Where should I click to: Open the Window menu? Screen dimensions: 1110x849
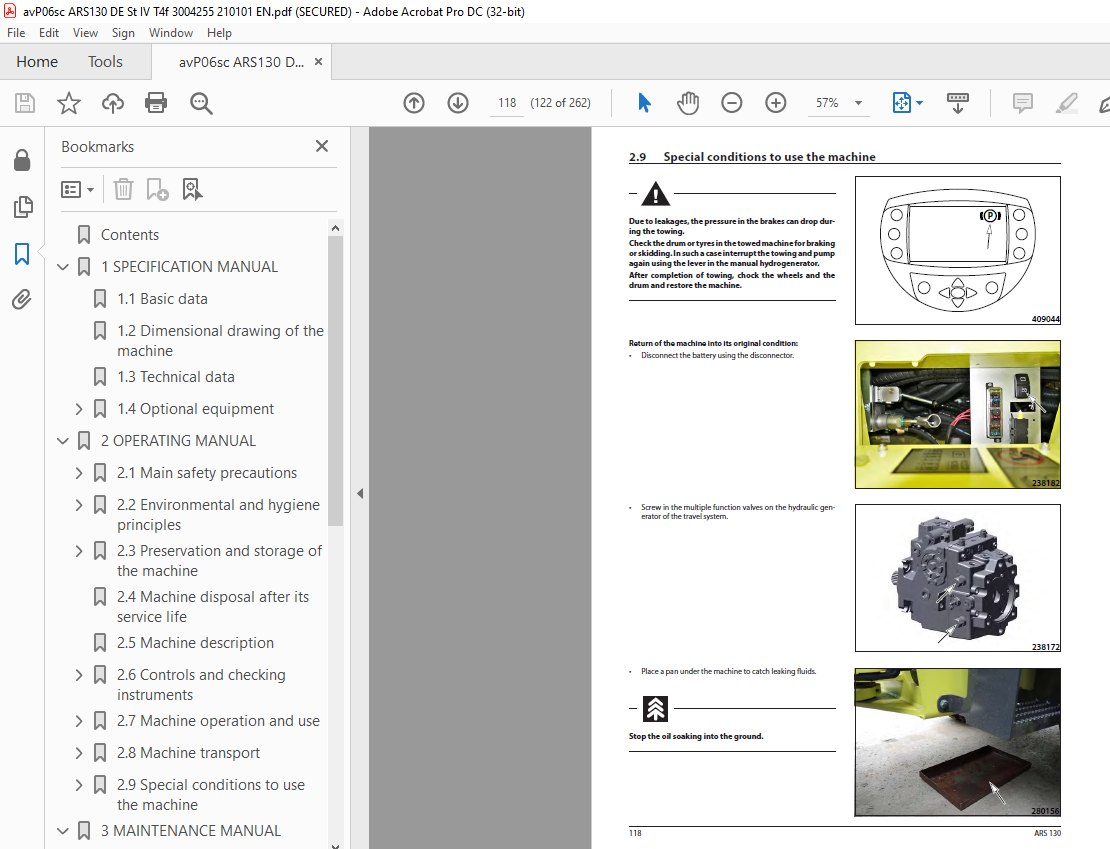click(171, 33)
